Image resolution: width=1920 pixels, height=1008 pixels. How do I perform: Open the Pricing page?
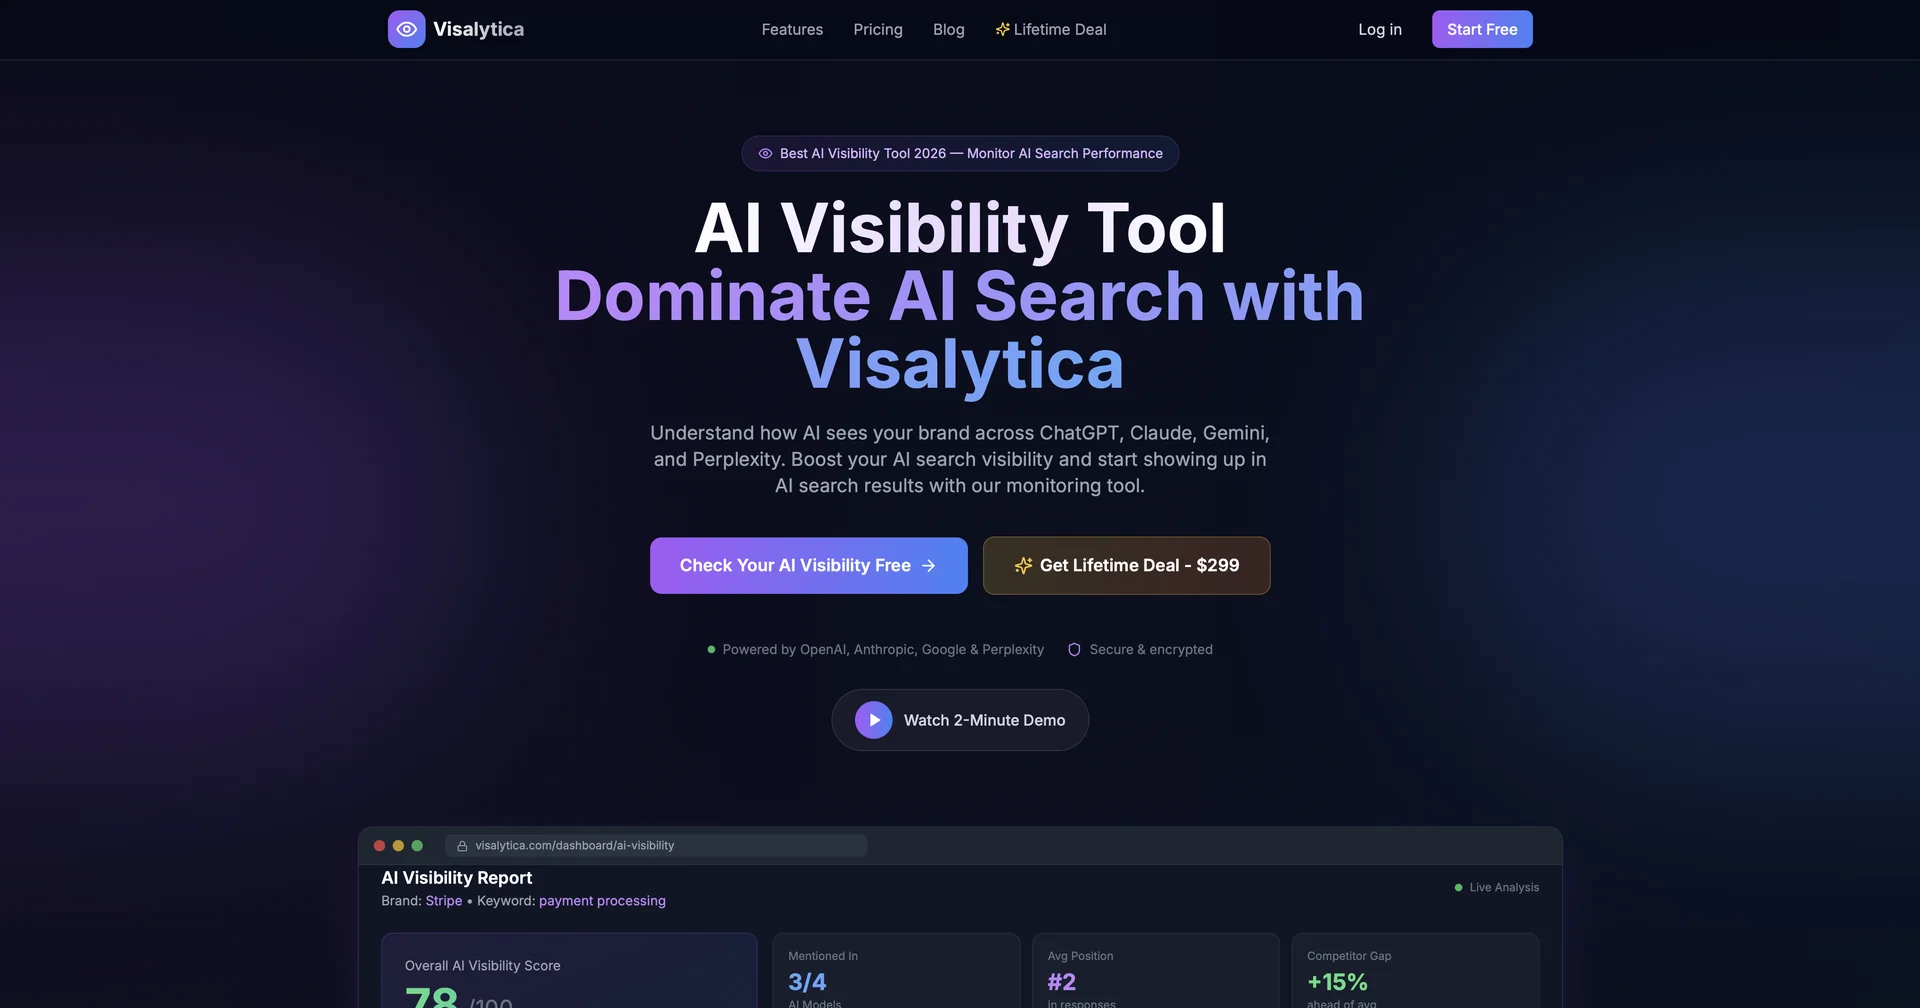(878, 29)
